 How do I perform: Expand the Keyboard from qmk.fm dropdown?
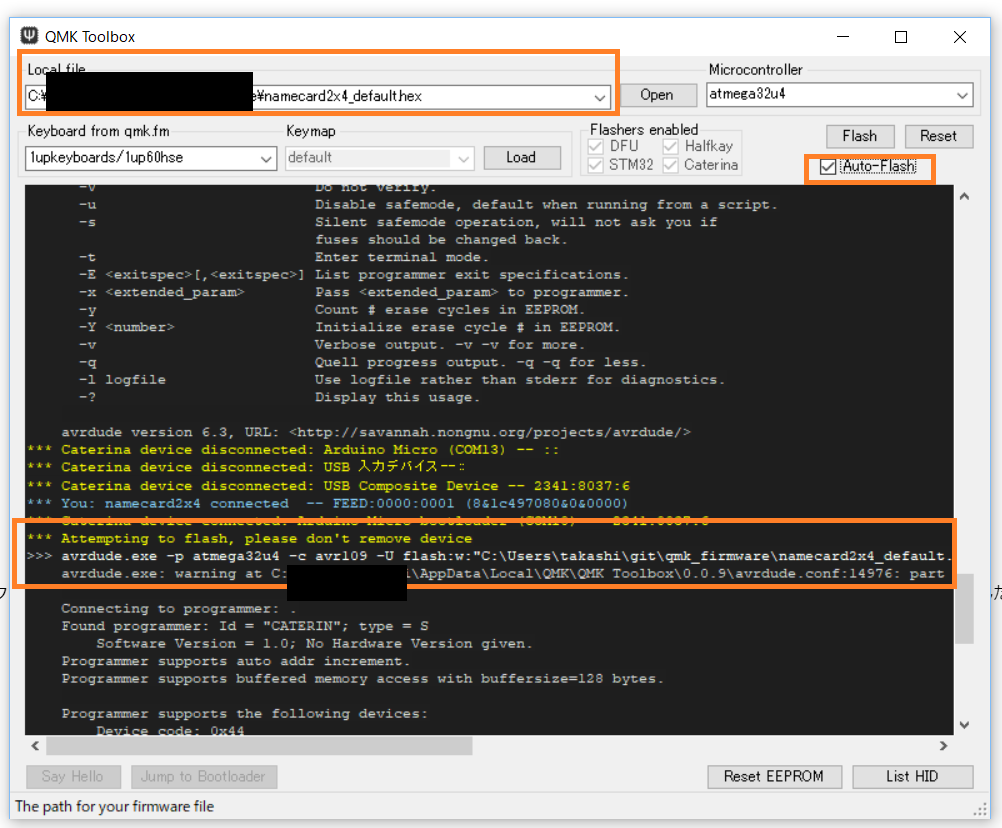tap(266, 158)
